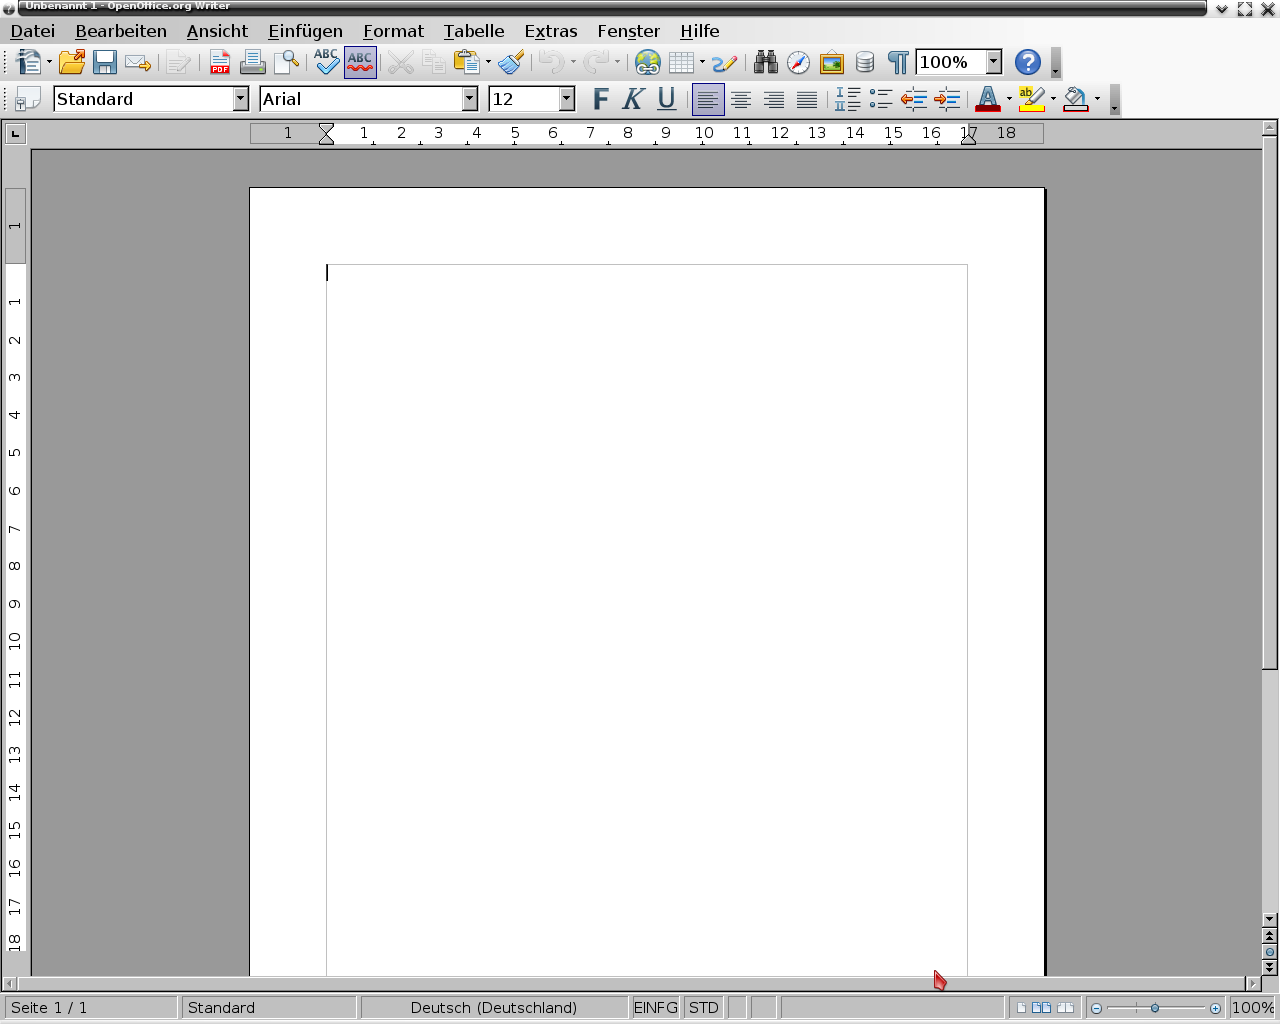
Task: Open the New document type arrow
Action: pyautogui.click(x=49, y=62)
